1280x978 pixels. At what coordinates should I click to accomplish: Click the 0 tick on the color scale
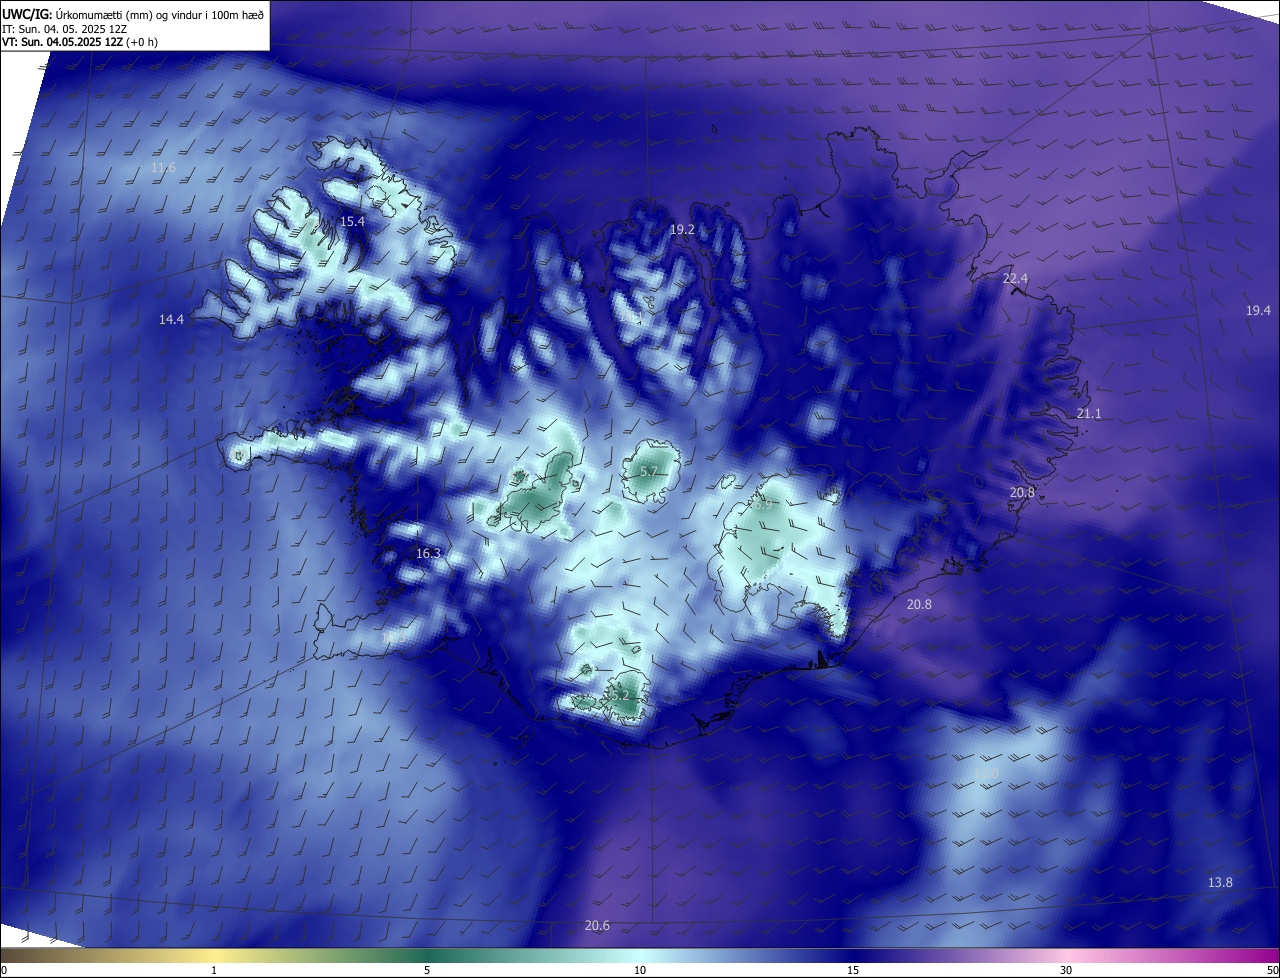point(4,971)
